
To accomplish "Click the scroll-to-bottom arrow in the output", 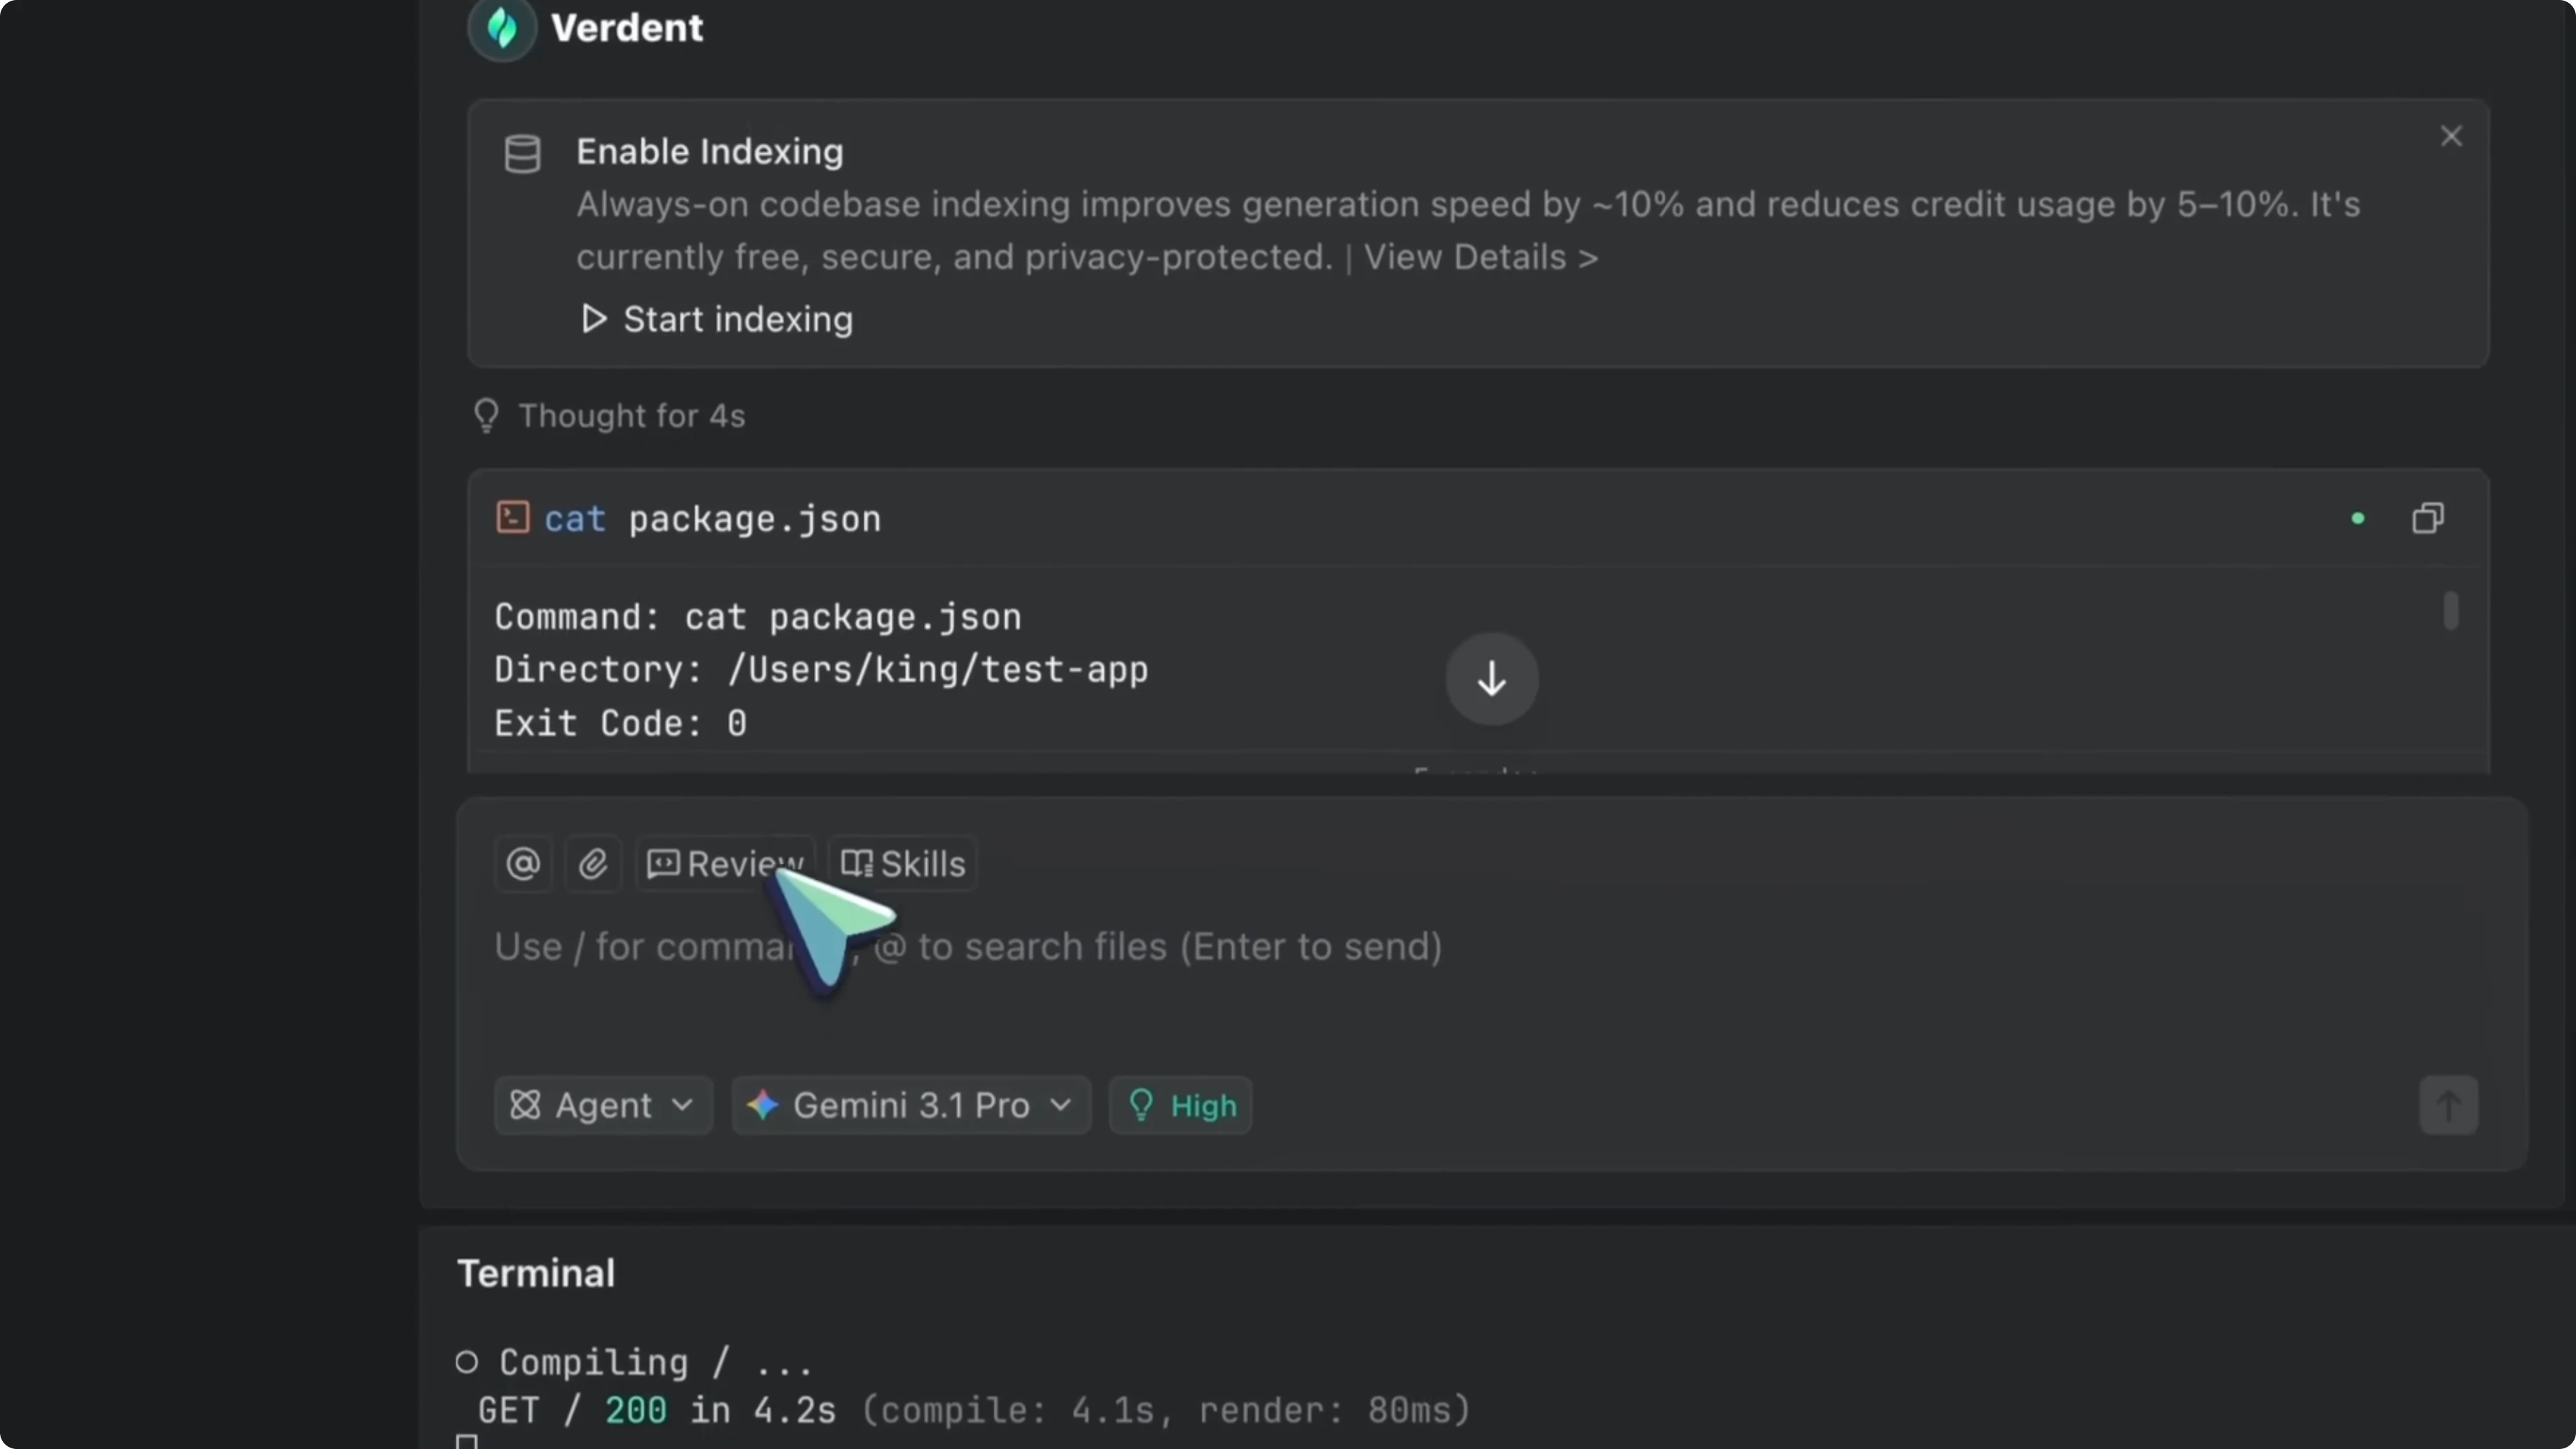I will pos(1491,679).
